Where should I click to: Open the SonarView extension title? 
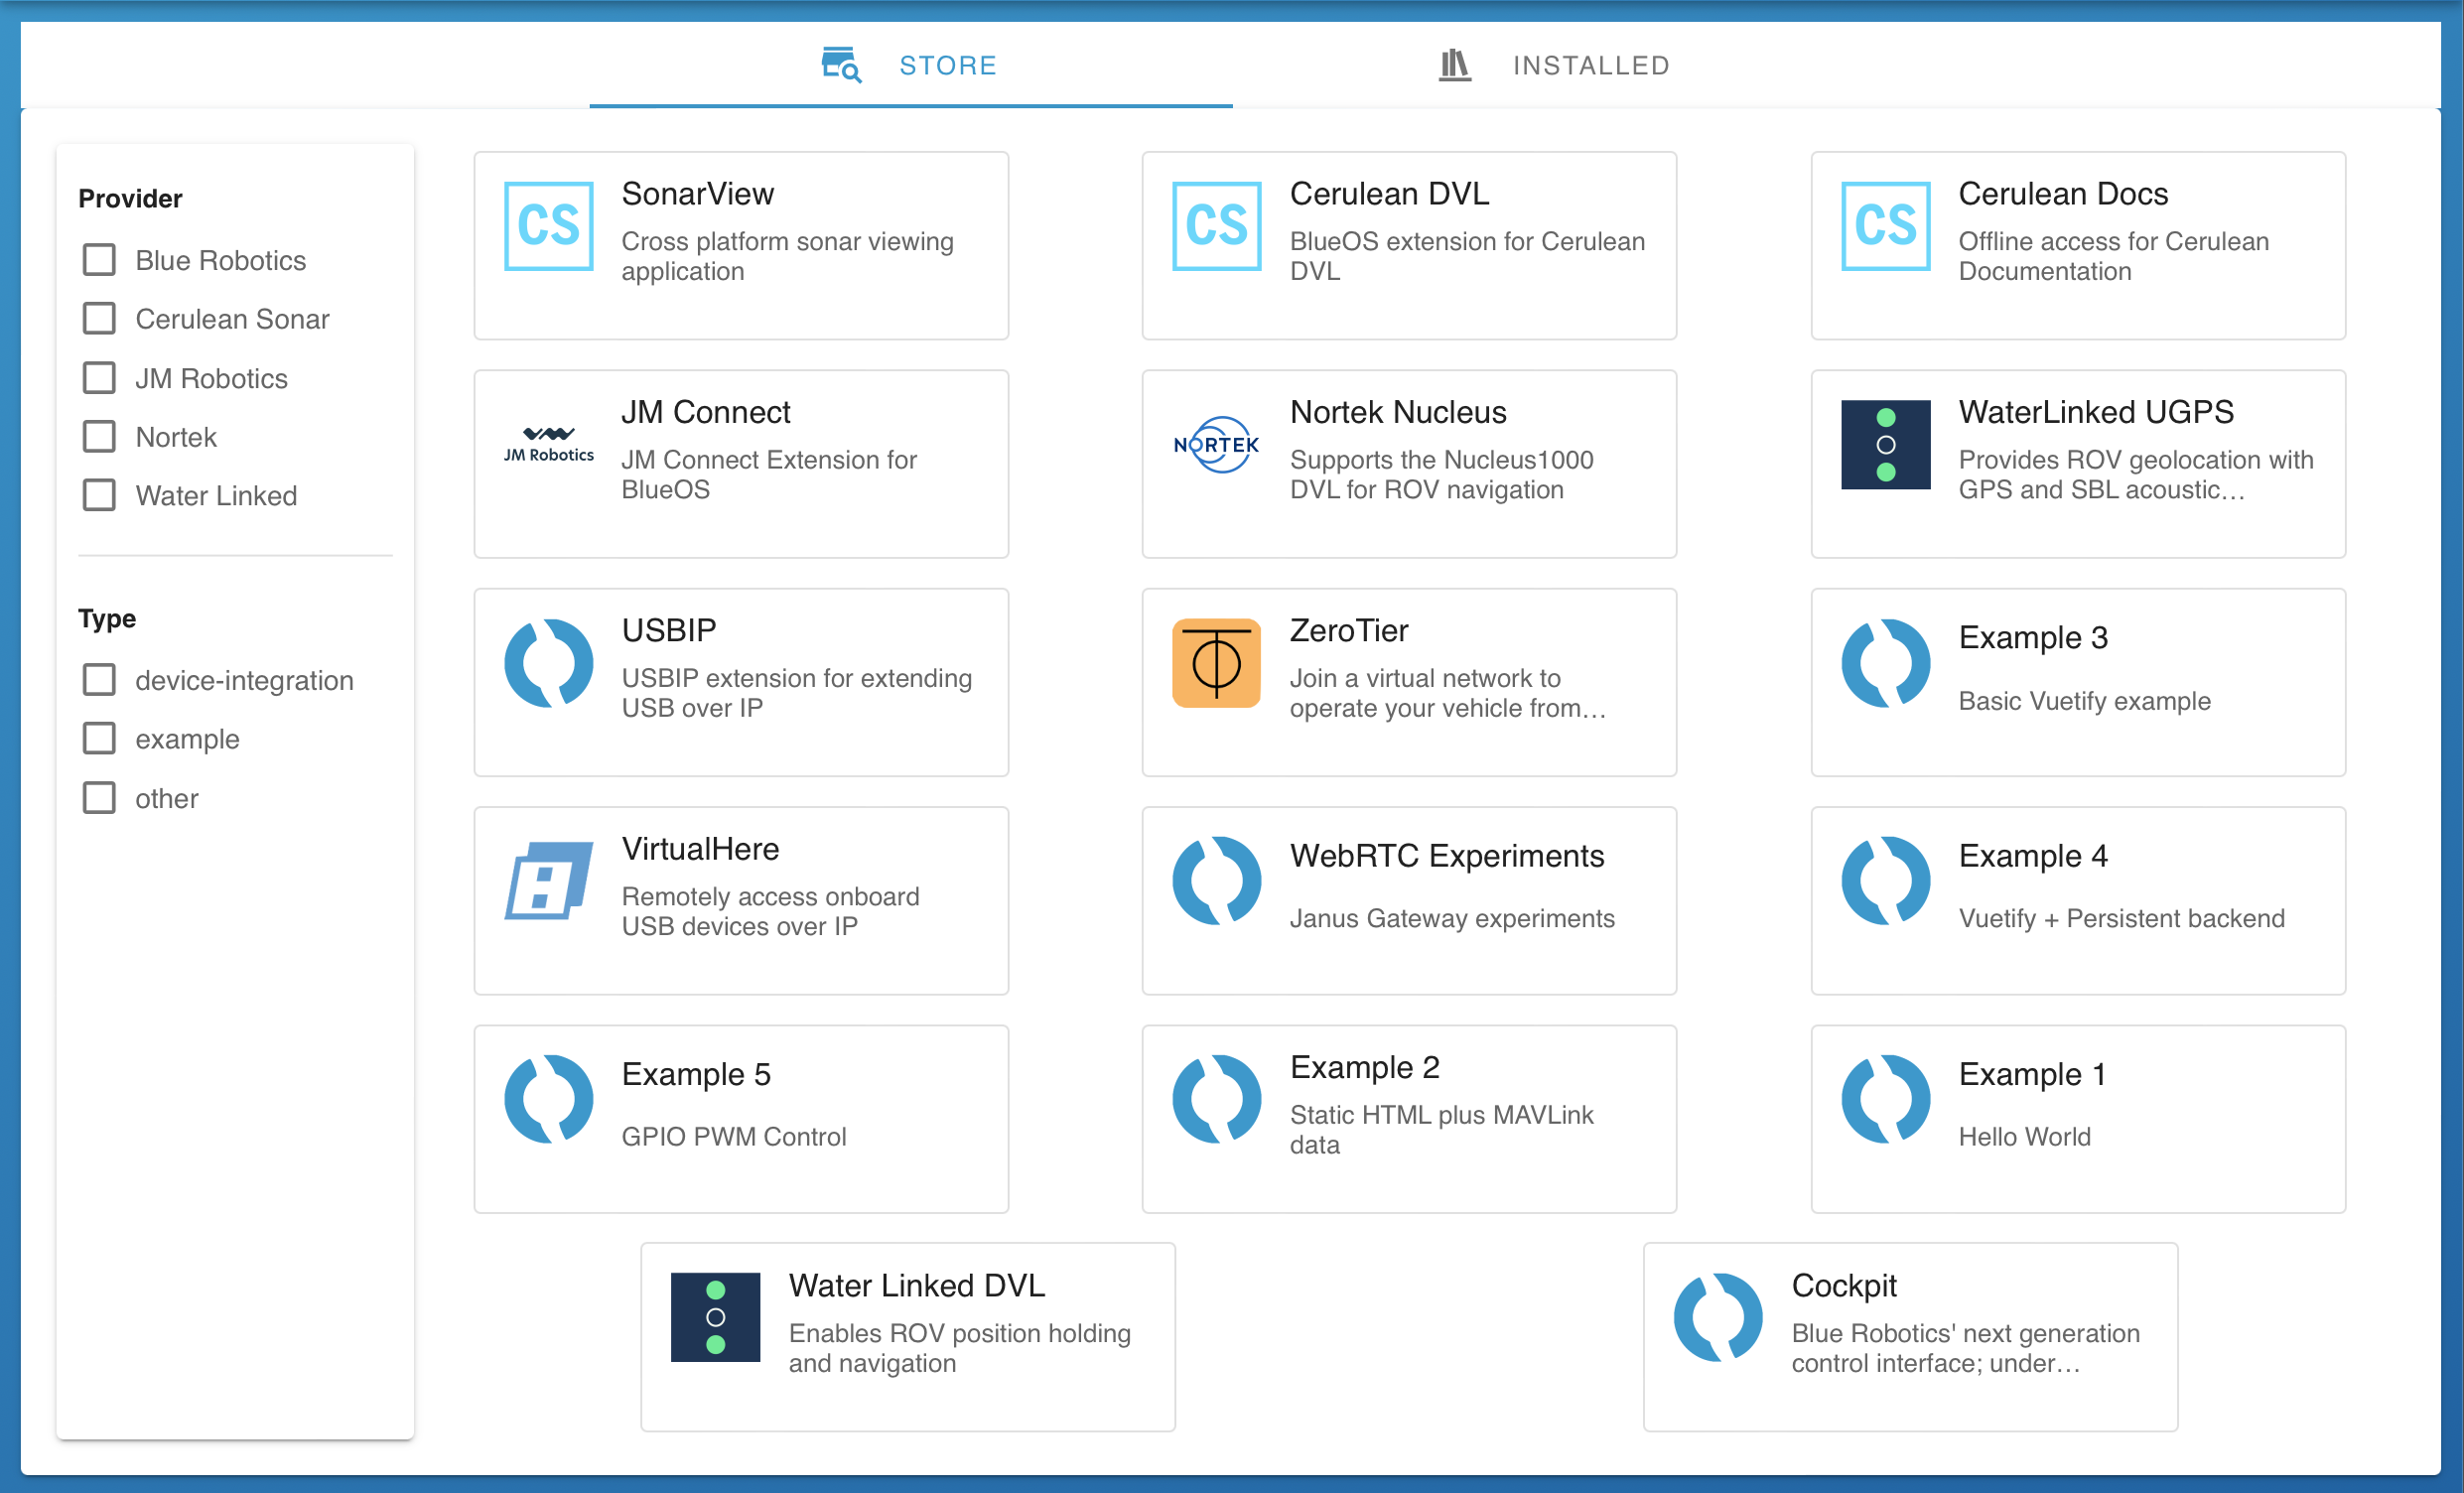pyautogui.click(x=698, y=194)
